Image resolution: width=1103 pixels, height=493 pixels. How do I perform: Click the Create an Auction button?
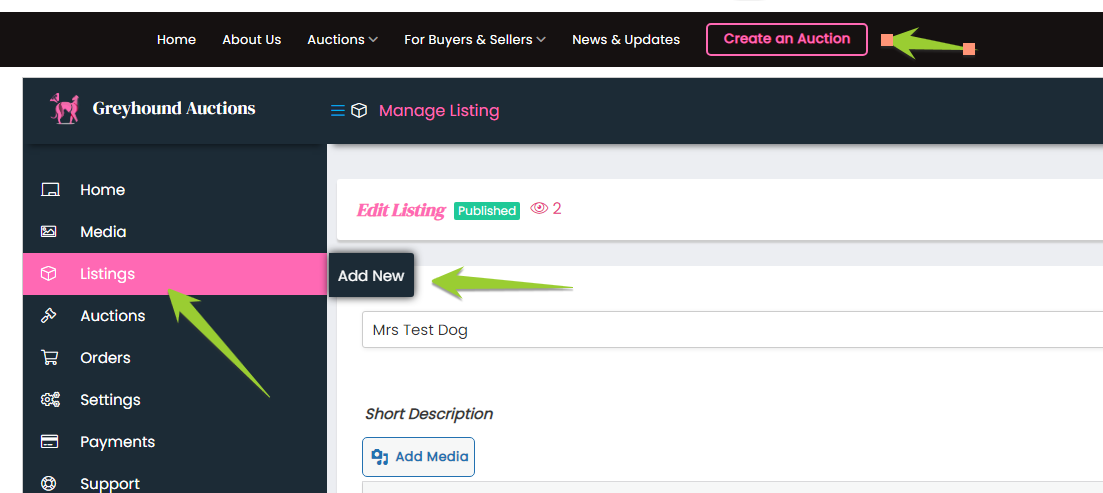pyautogui.click(x=786, y=39)
